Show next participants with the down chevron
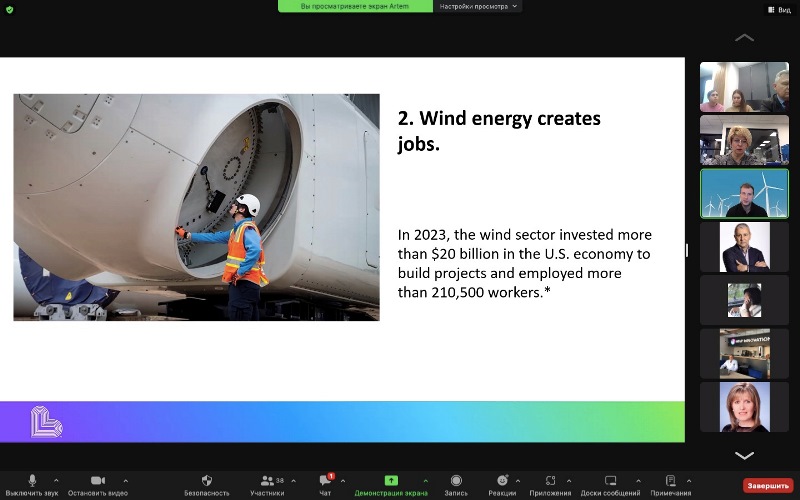Image resolution: width=800 pixels, height=500 pixels. click(744, 456)
